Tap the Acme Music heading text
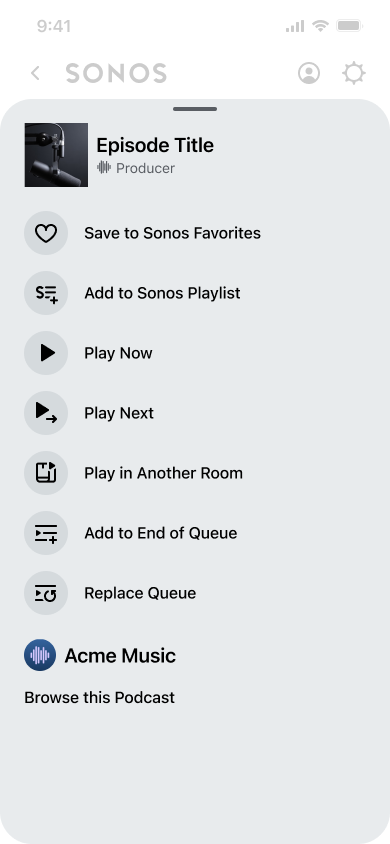The height and width of the screenshot is (844, 390). (120, 656)
